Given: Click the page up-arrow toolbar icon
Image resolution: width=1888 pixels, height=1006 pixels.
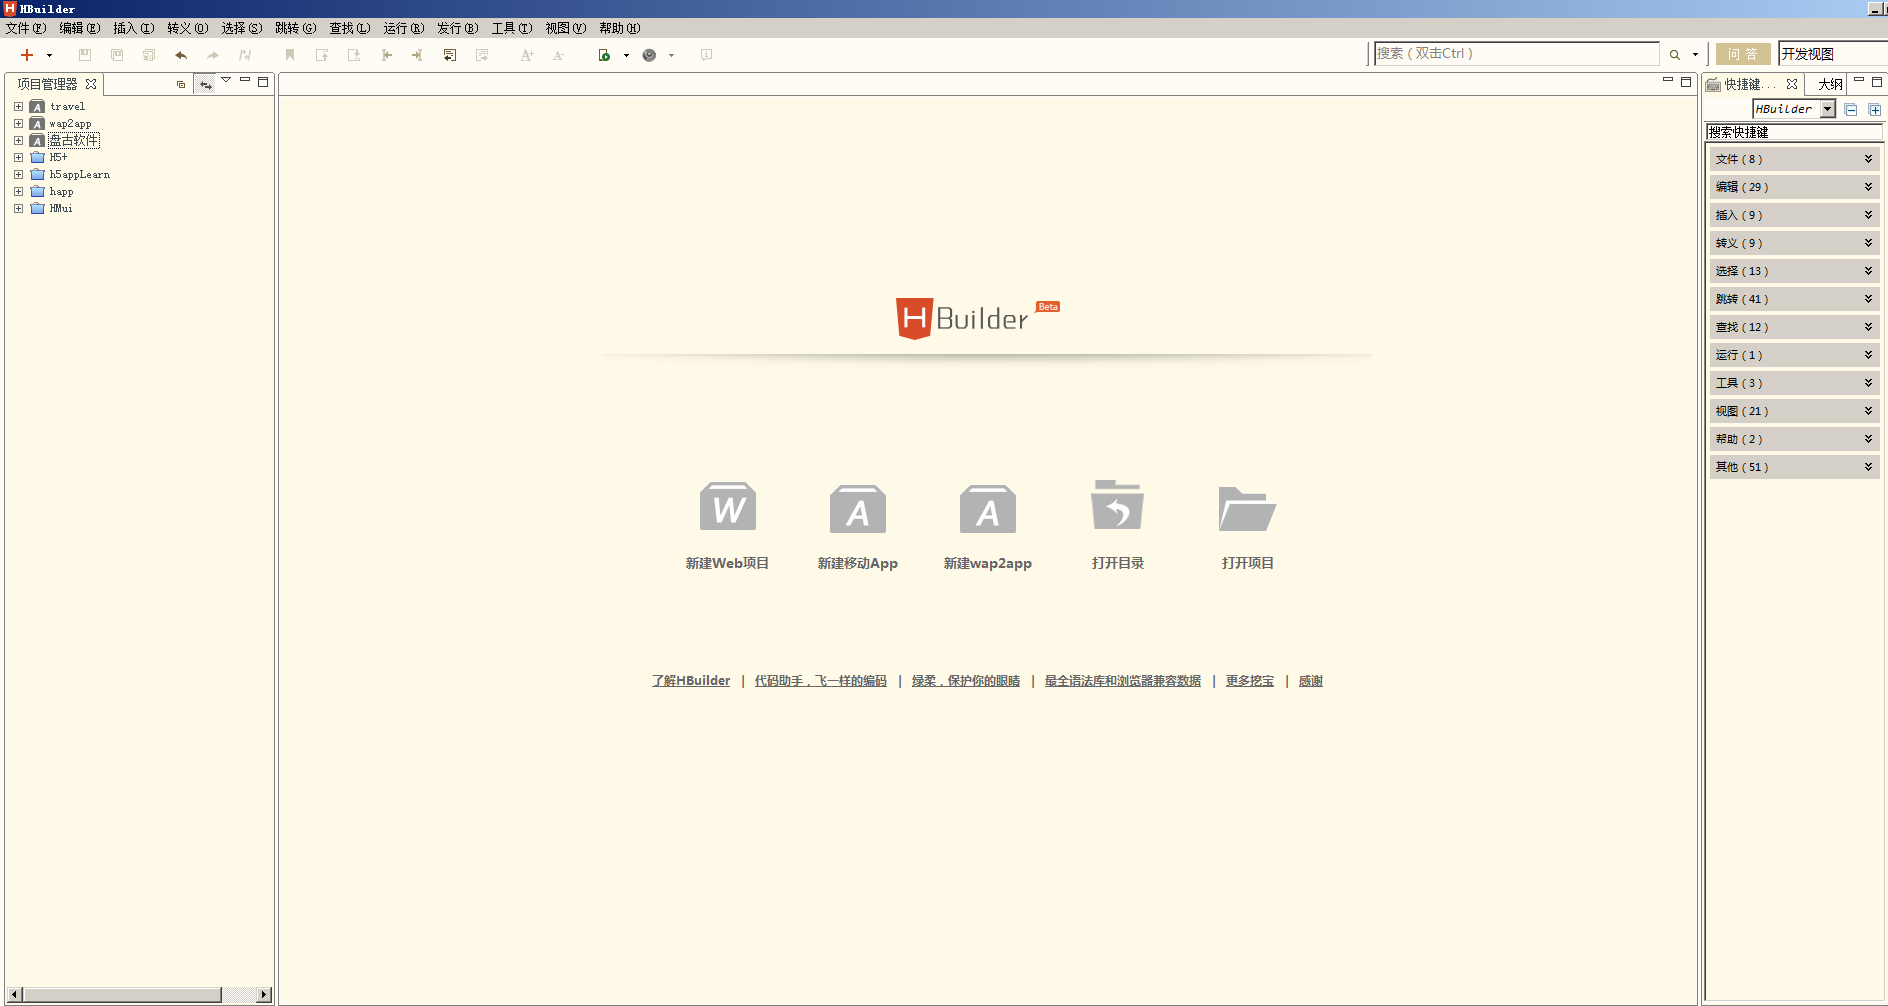Looking at the screenshot, I should 322,55.
